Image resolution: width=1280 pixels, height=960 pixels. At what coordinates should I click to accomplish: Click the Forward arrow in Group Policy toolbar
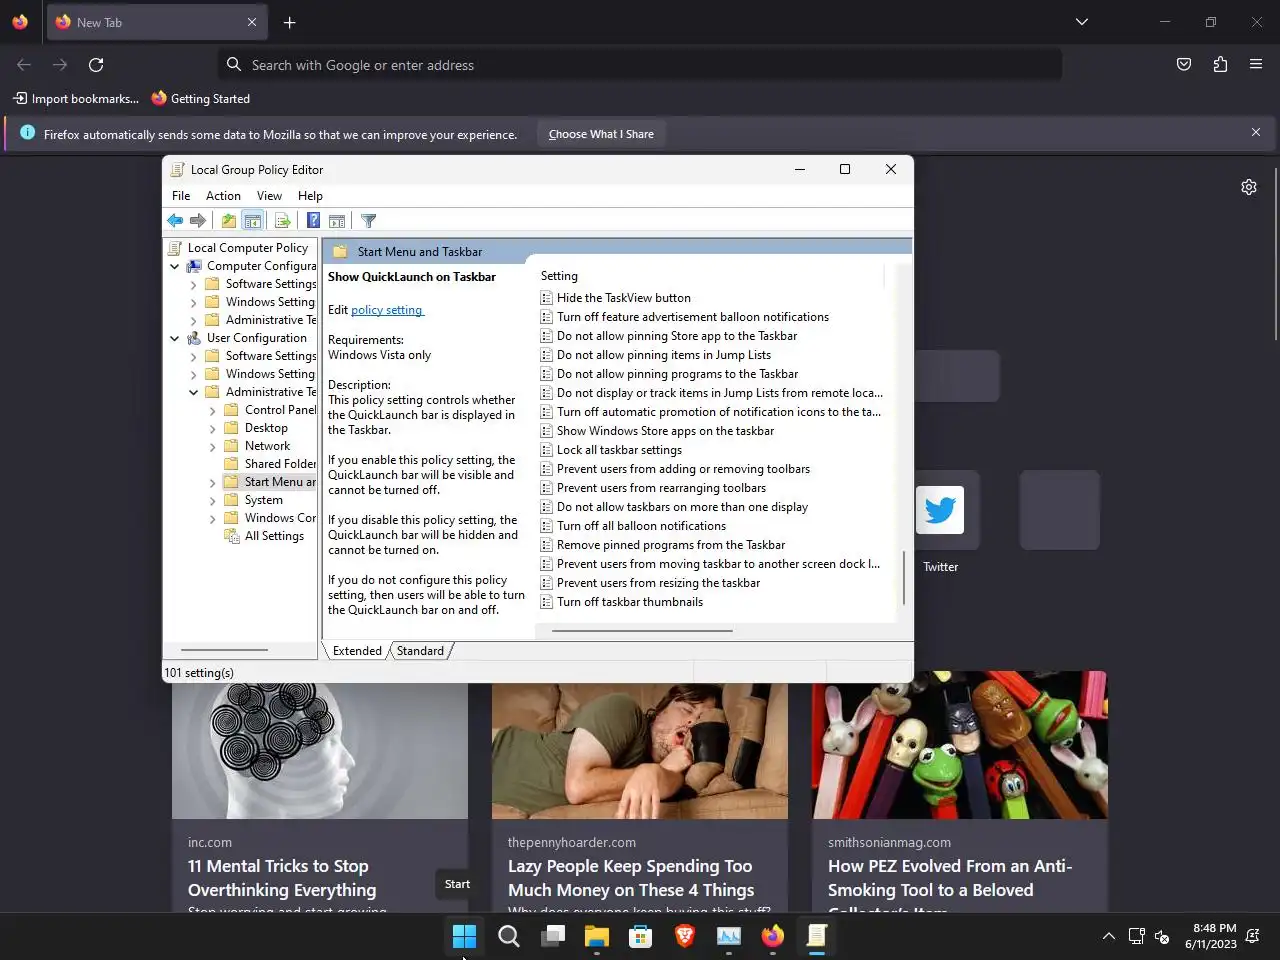click(x=198, y=221)
